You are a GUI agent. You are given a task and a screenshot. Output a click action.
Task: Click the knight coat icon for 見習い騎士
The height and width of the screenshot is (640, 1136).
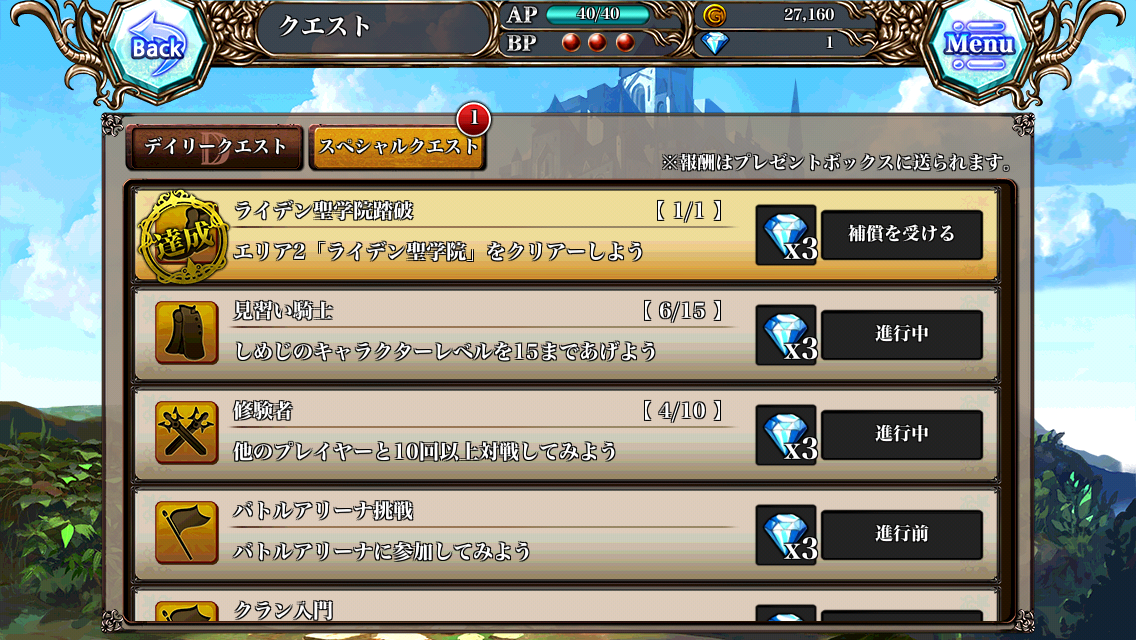(x=186, y=333)
